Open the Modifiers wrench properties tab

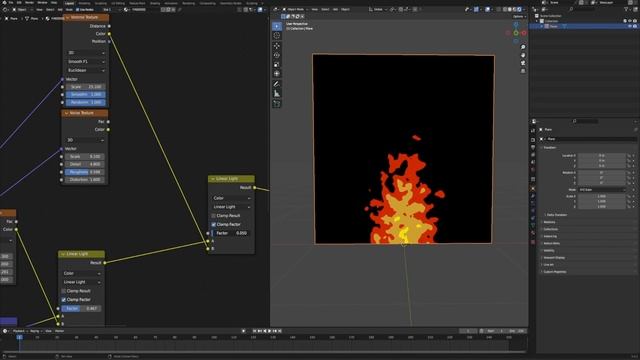coord(533,196)
